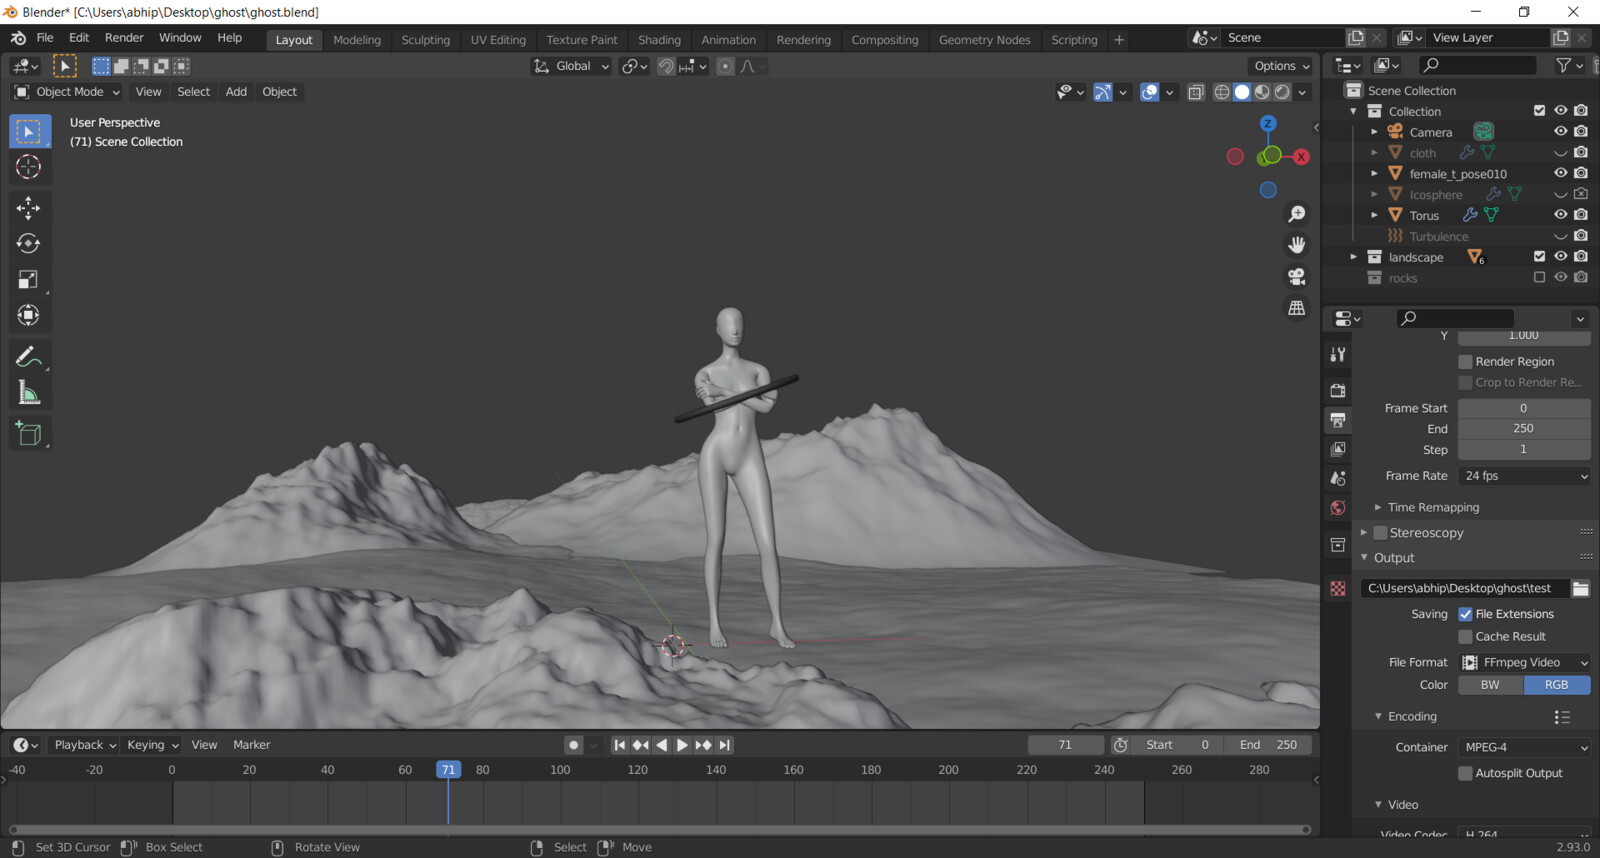Open the World properties tab
The image size is (1600, 858).
[x=1338, y=508]
